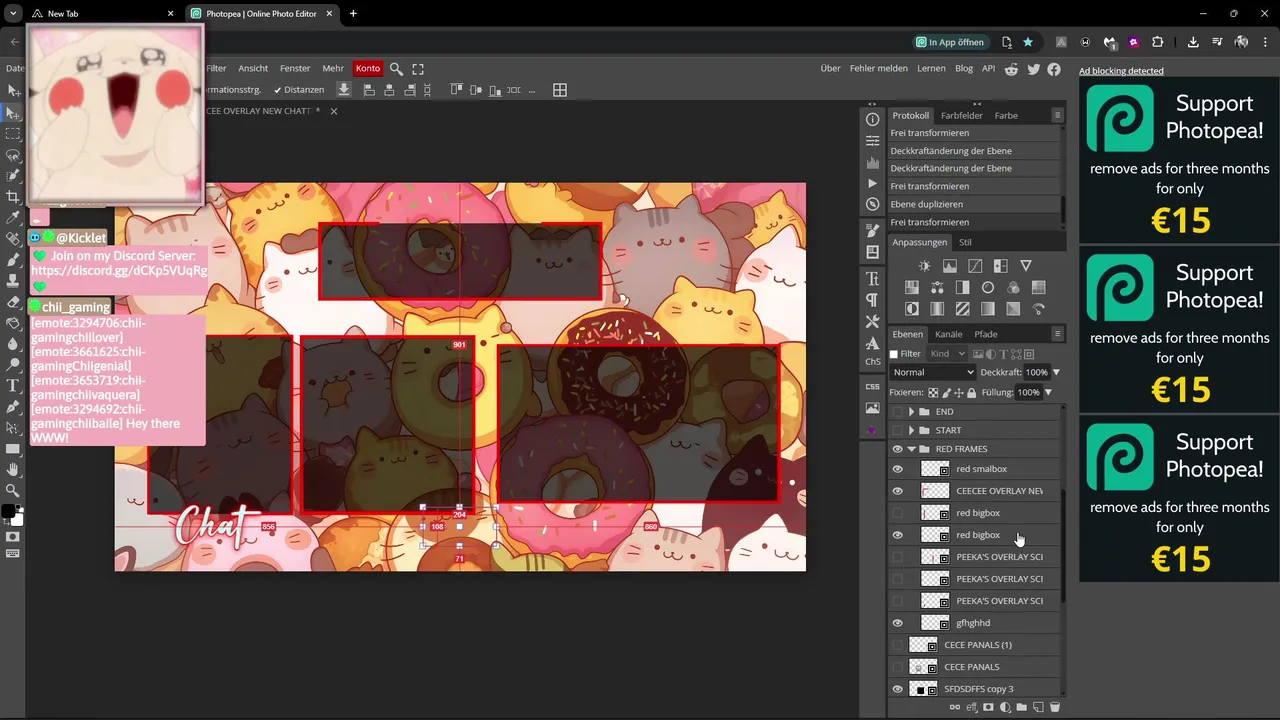Open the Reddit link icon

pos(1011,68)
